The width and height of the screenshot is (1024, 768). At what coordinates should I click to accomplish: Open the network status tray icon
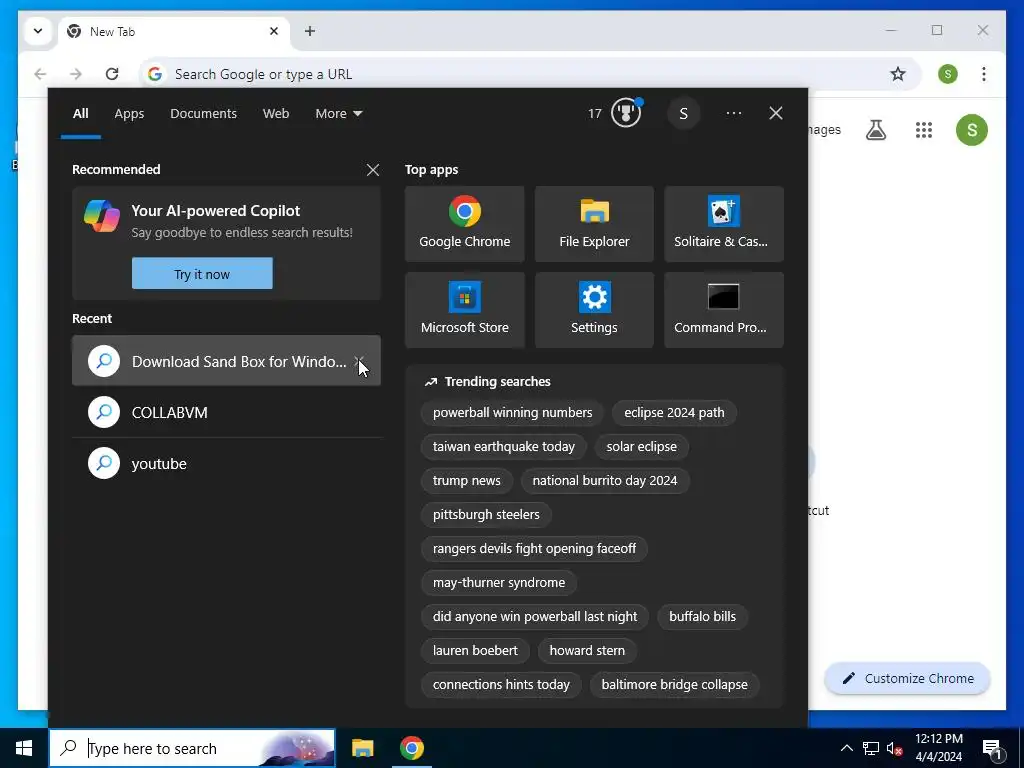click(x=871, y=748)
